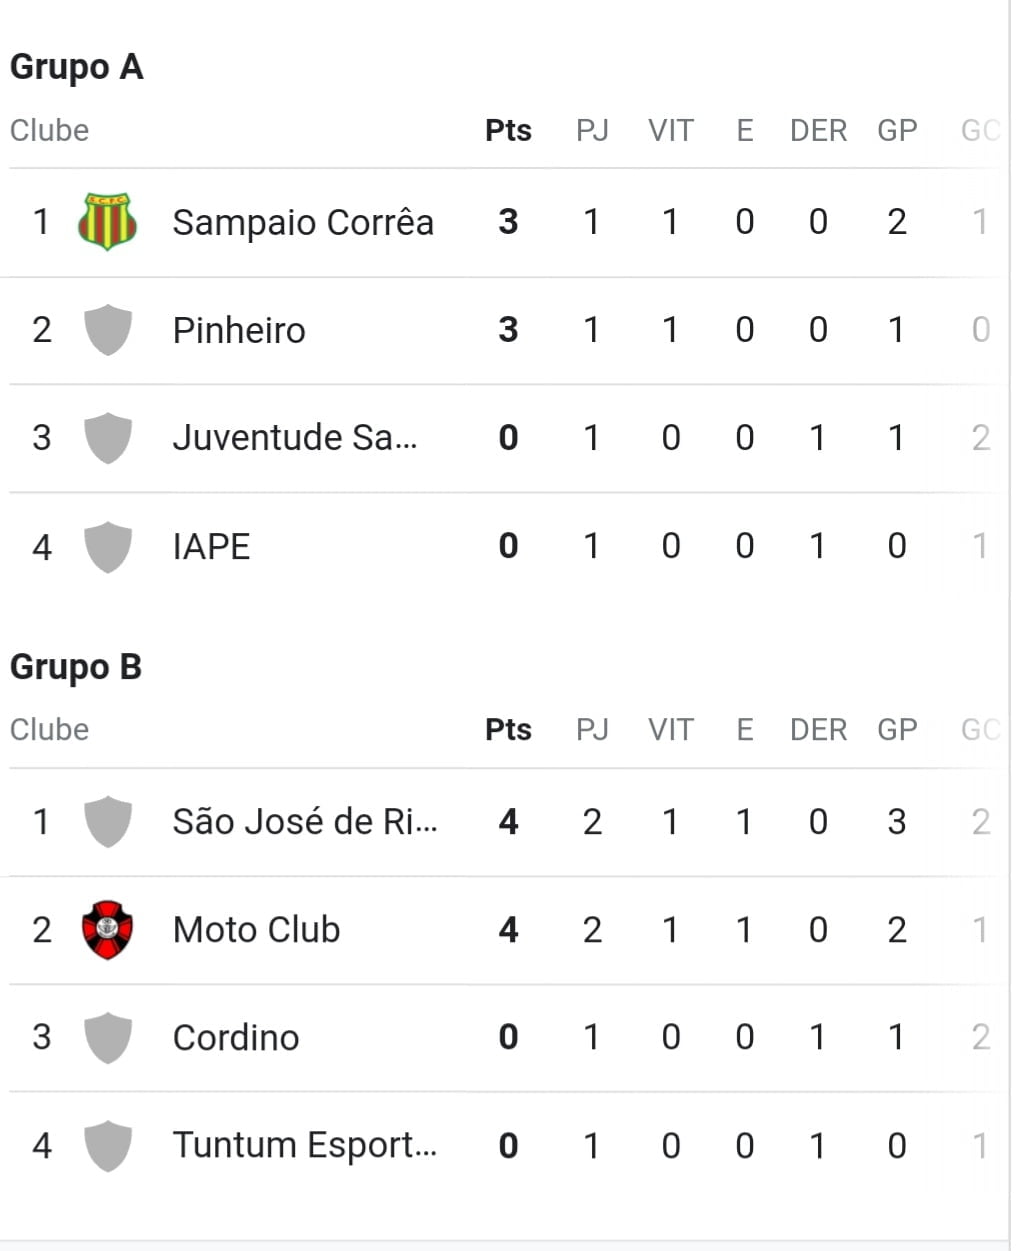The height and width of the screenshot is (1251, 1025).
Task: Click the Grupo B heading
Action: tap(76, 667)
